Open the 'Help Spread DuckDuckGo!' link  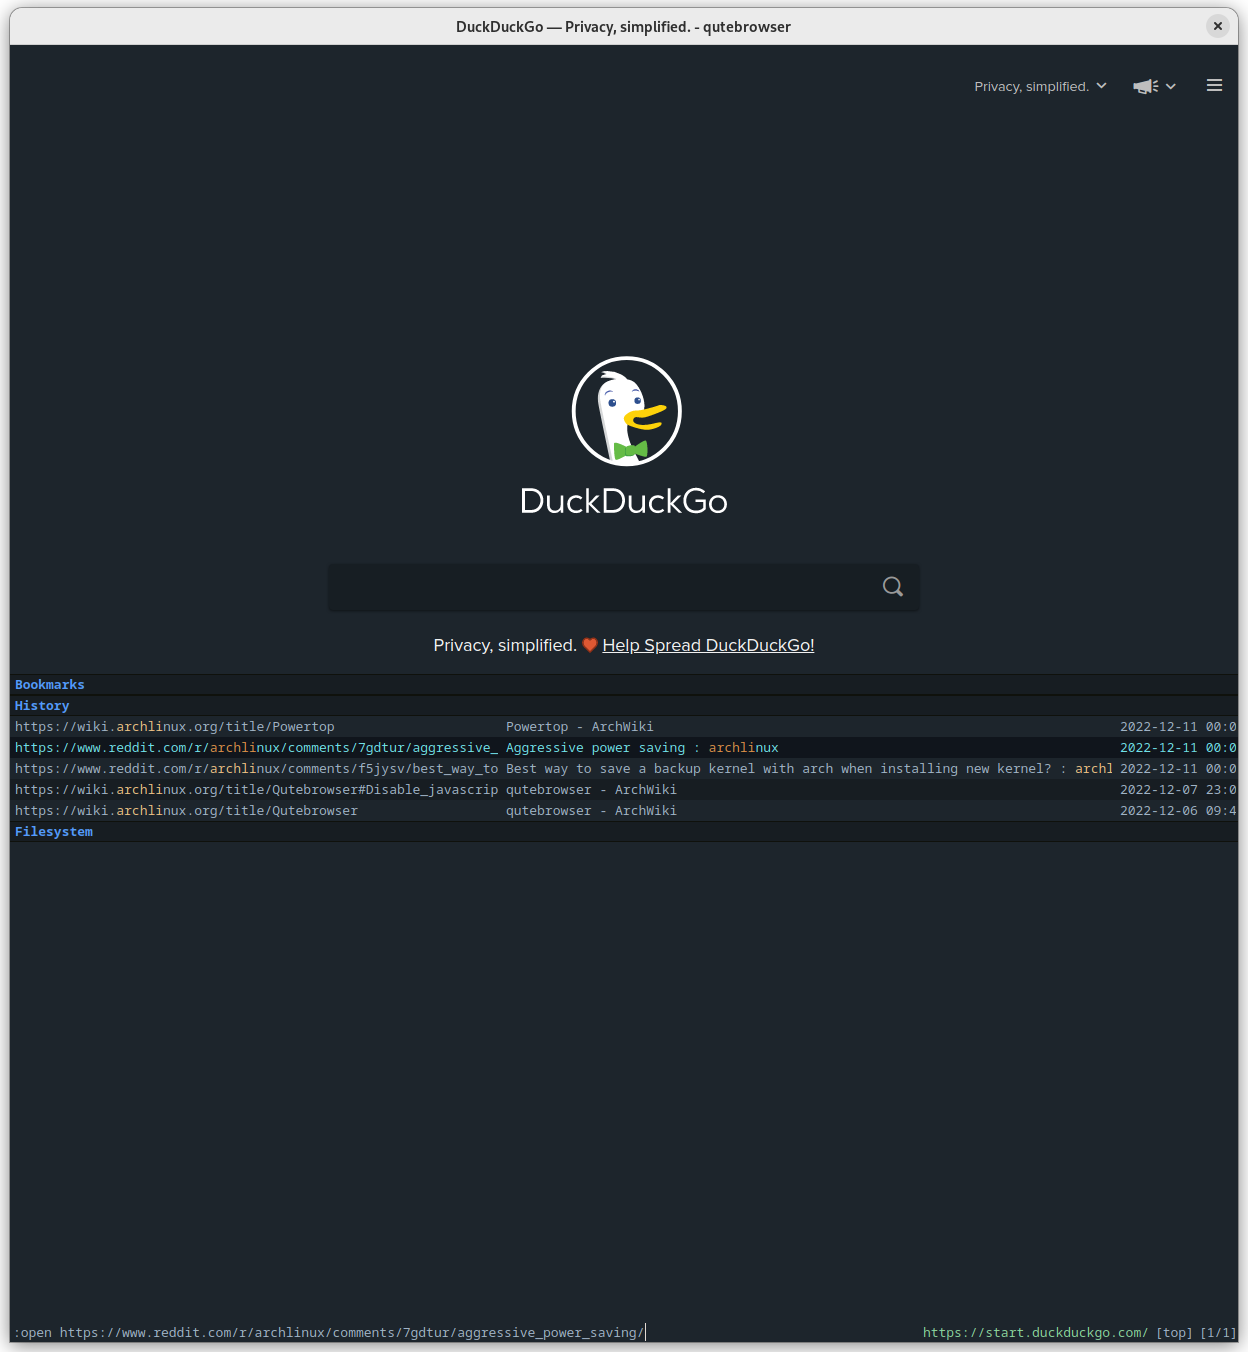point(708,646)
